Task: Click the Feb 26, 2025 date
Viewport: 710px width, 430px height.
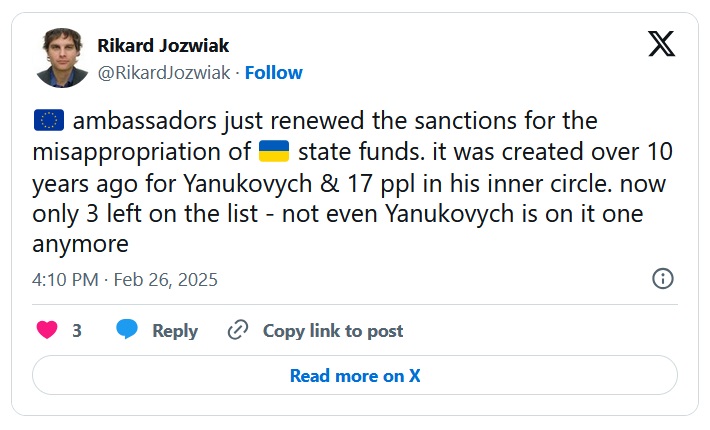Action: tap(164, 279)
